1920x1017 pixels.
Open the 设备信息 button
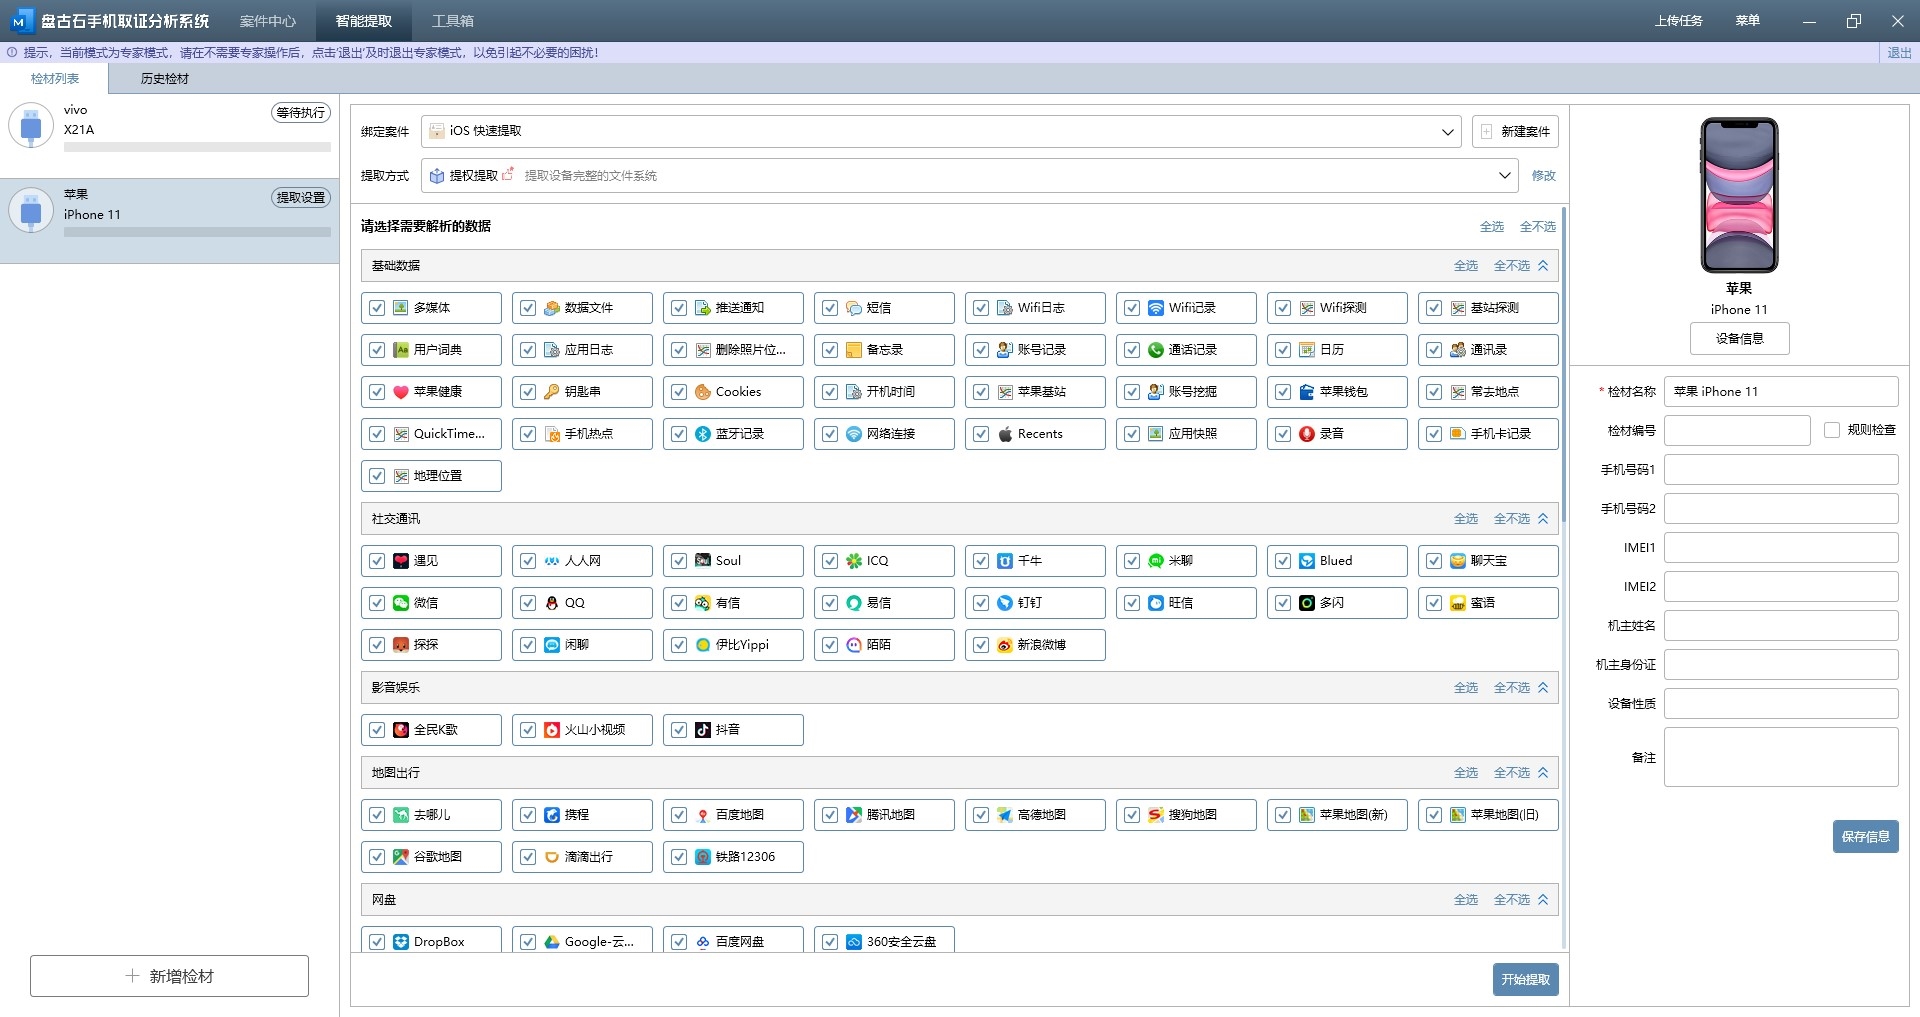point(1740,339)
